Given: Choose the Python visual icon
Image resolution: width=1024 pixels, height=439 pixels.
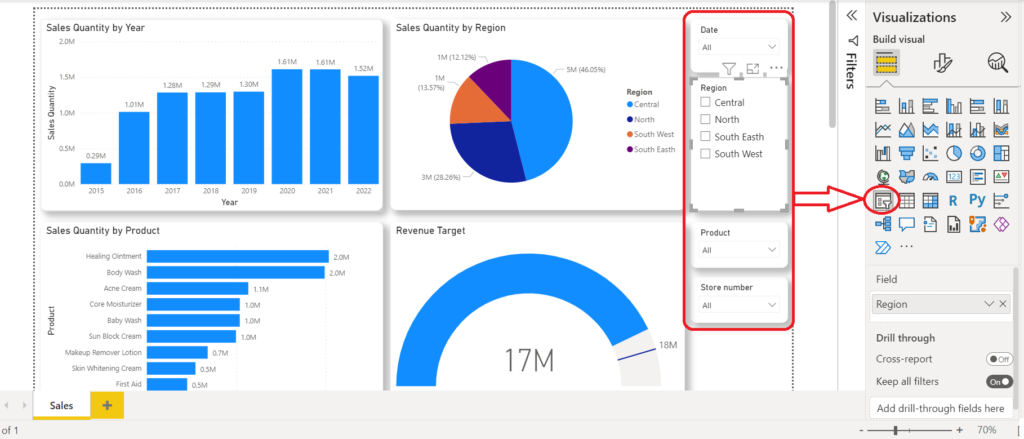Looking at the screenshot, I should (977, 201).
